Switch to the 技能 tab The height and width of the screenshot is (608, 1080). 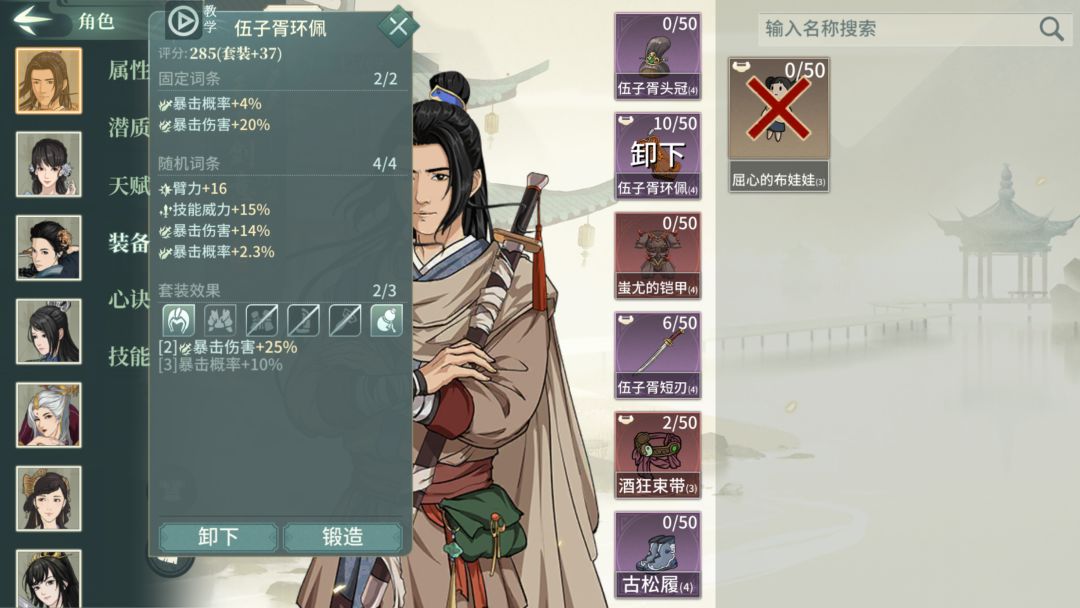click(129, 356)
